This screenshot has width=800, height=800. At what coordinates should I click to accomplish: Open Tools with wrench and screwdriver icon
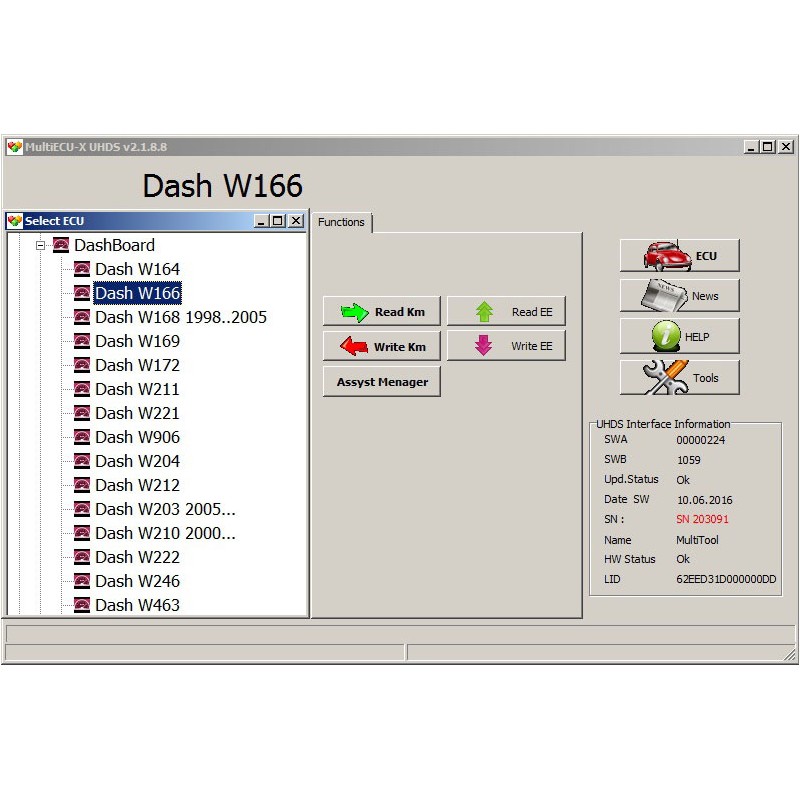tap(679, 378)
